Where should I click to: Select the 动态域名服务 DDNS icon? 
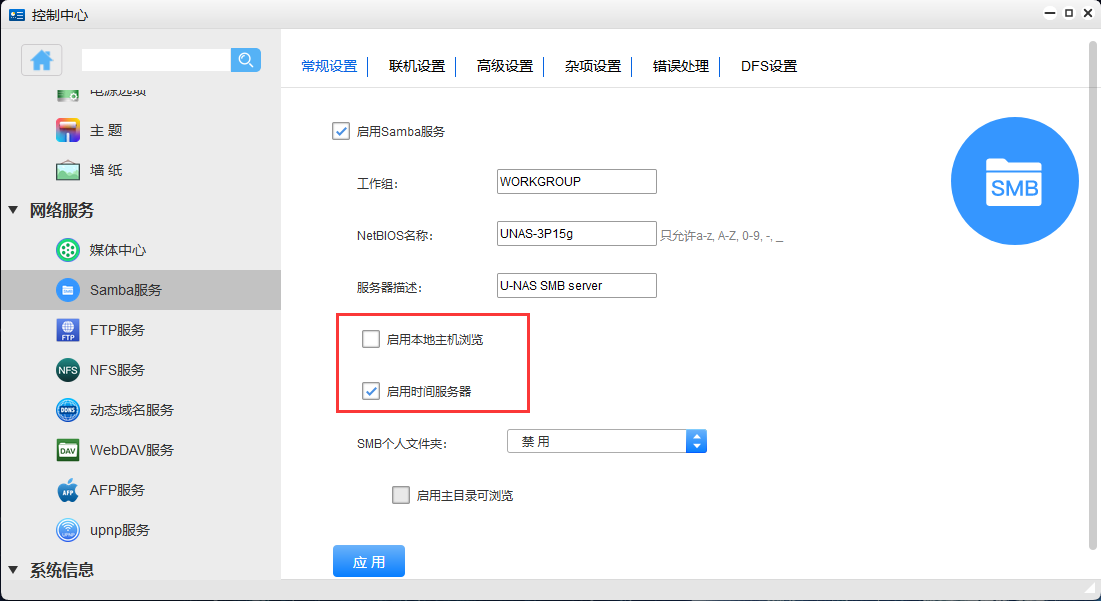68,410
